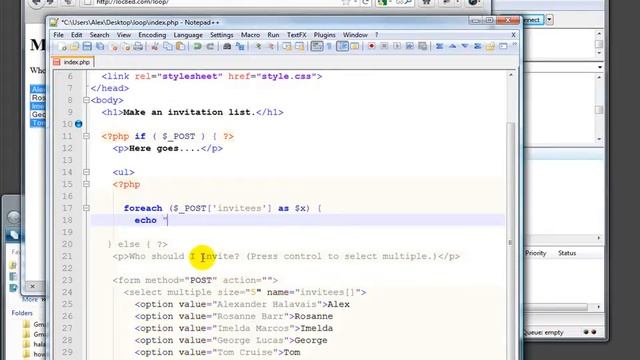Screen dimensions: 640x360
Task: Open the Plugins menu
Action: pos(324,35)
